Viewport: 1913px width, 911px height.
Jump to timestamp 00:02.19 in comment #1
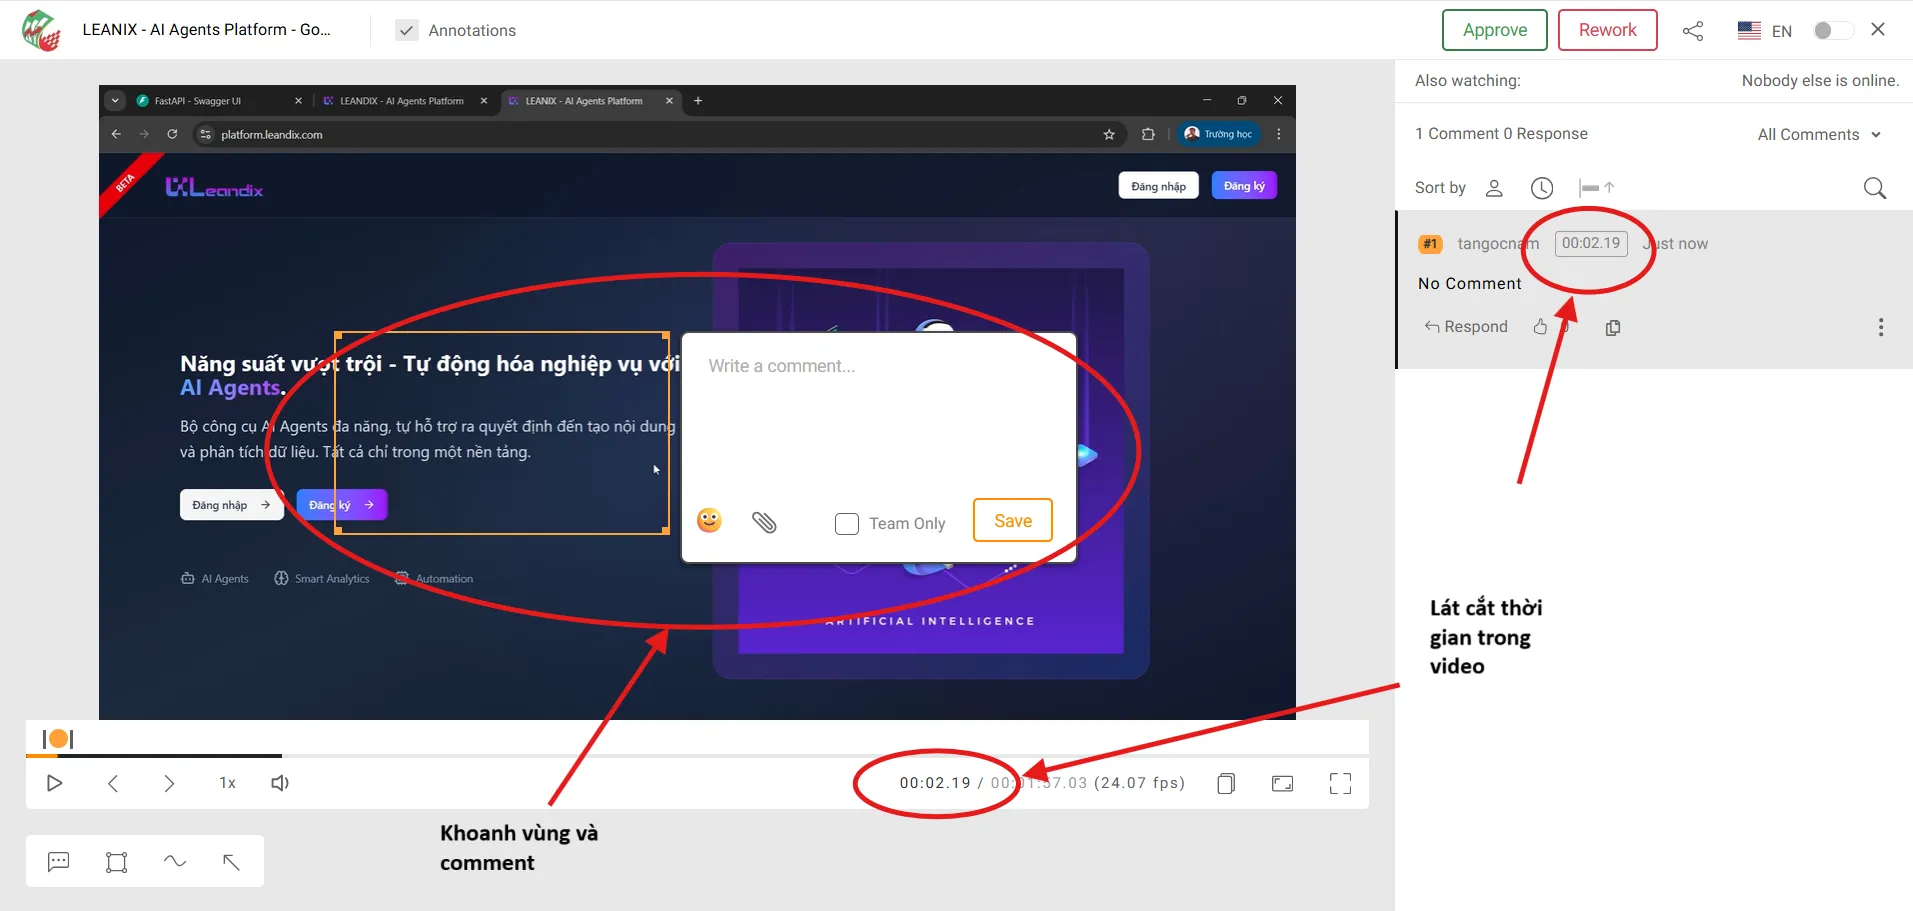tap(1591, 243)
